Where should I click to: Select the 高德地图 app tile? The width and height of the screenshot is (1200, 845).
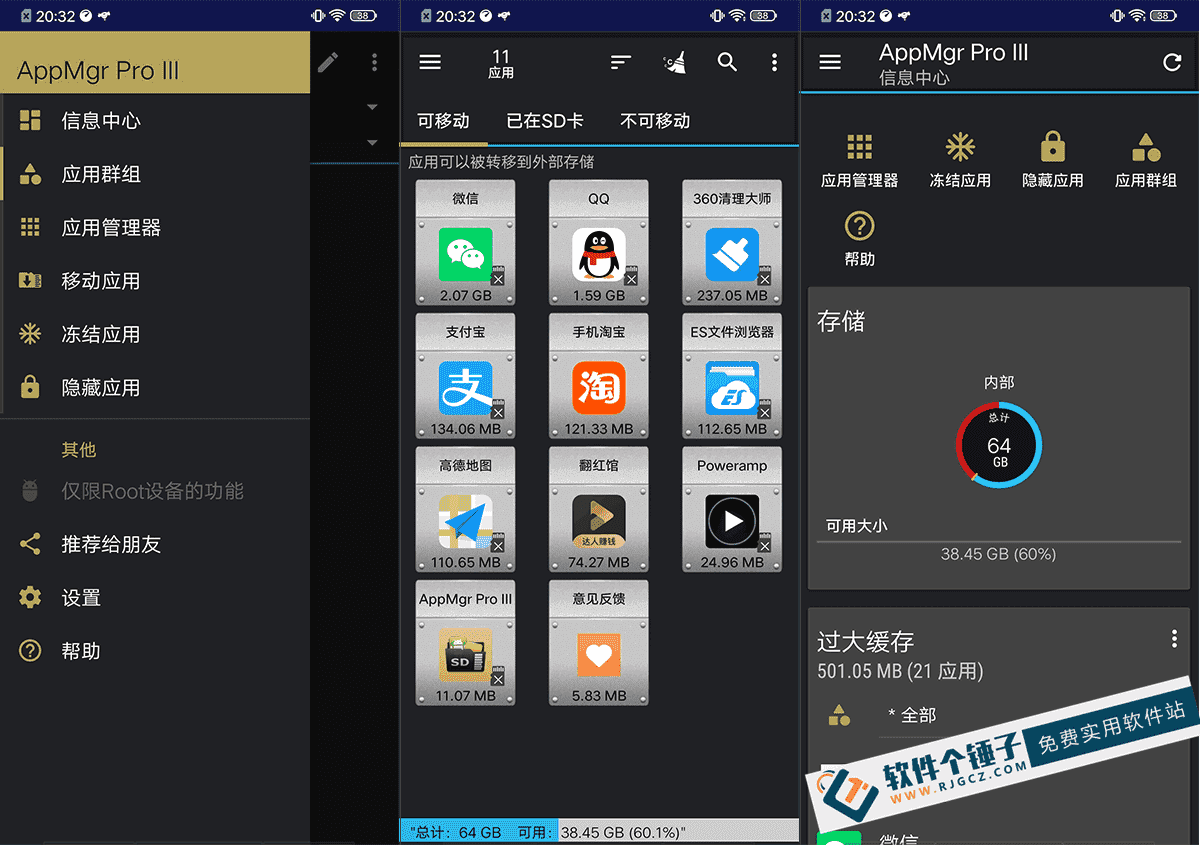click(465, 509)
